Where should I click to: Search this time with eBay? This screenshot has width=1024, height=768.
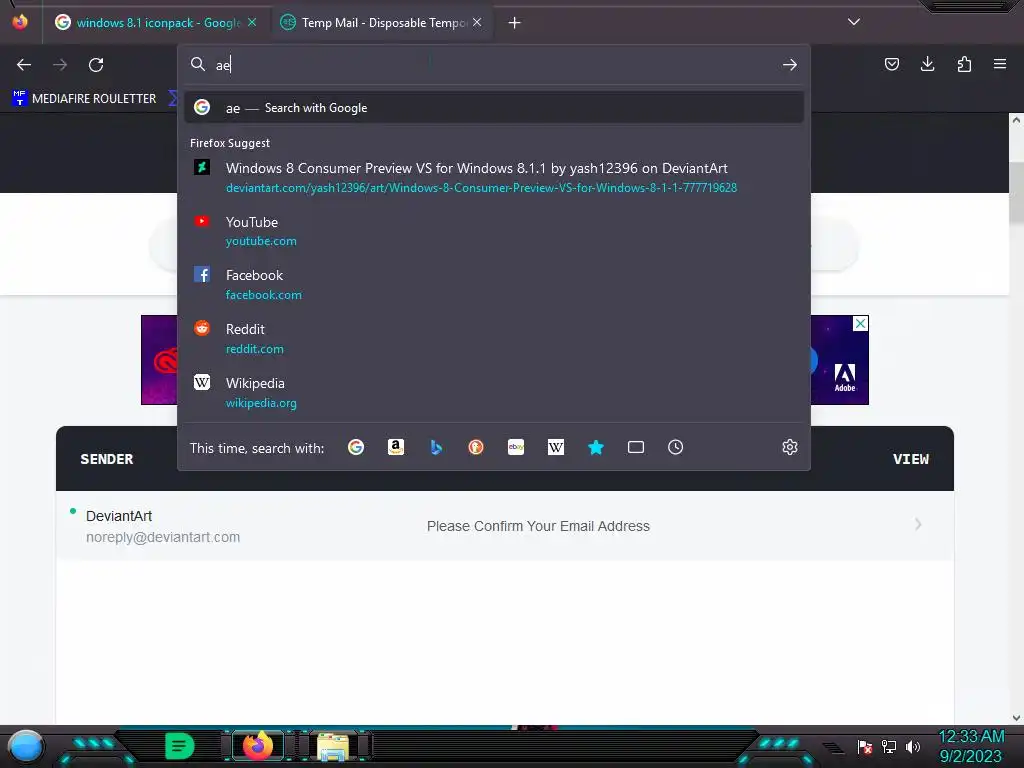516,447
